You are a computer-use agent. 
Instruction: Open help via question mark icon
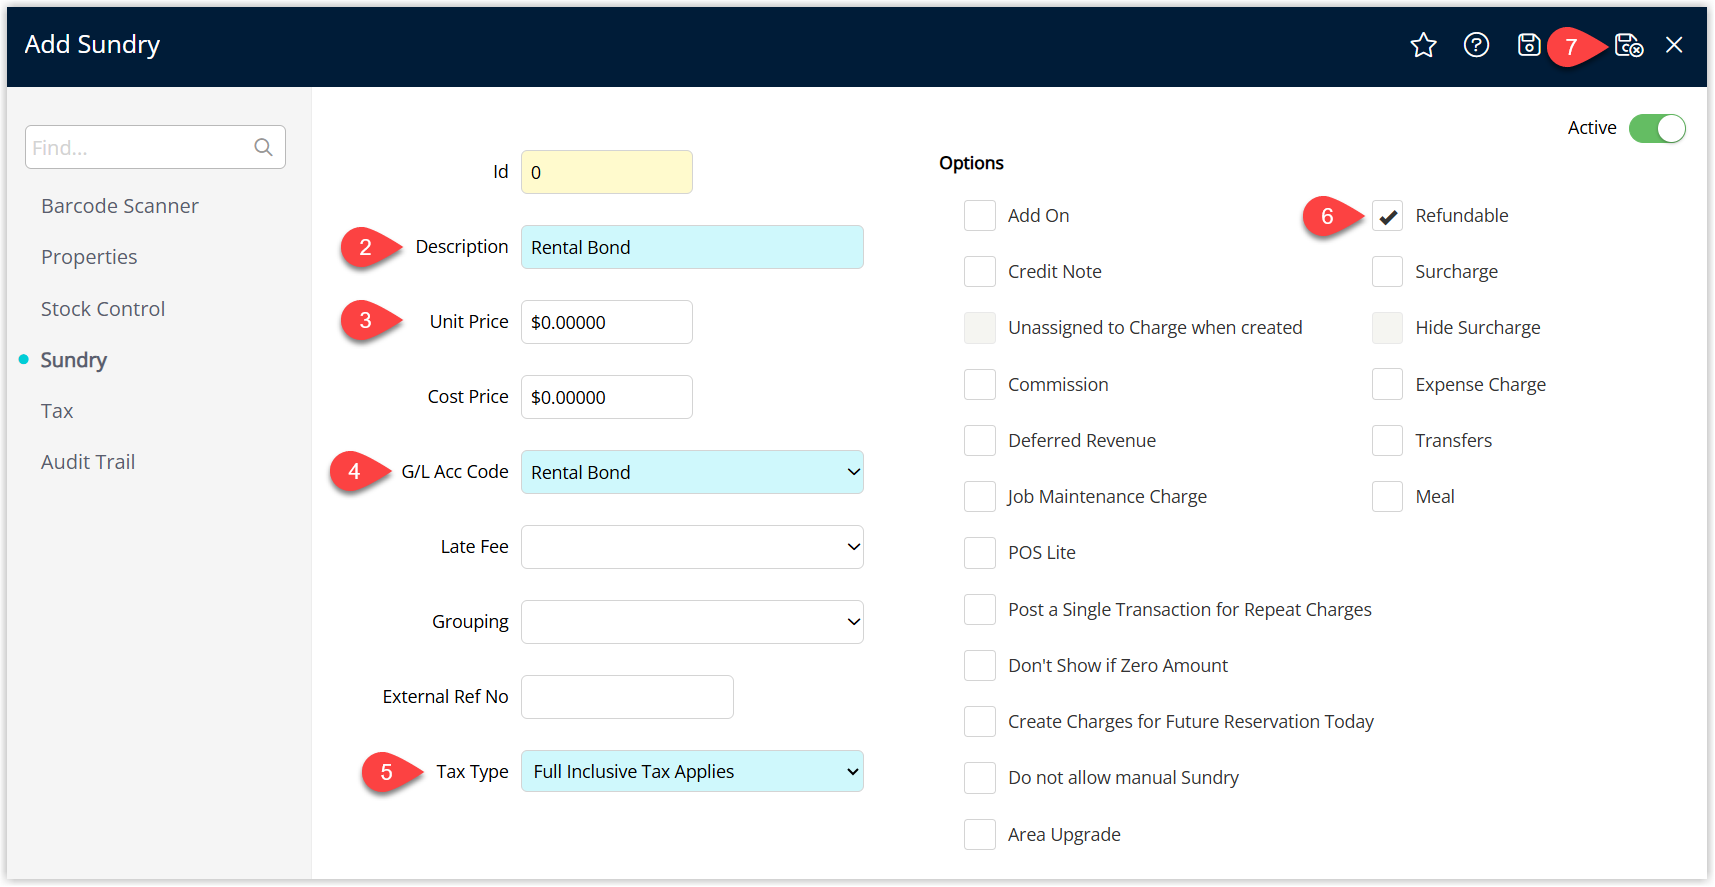[1476, 45]
